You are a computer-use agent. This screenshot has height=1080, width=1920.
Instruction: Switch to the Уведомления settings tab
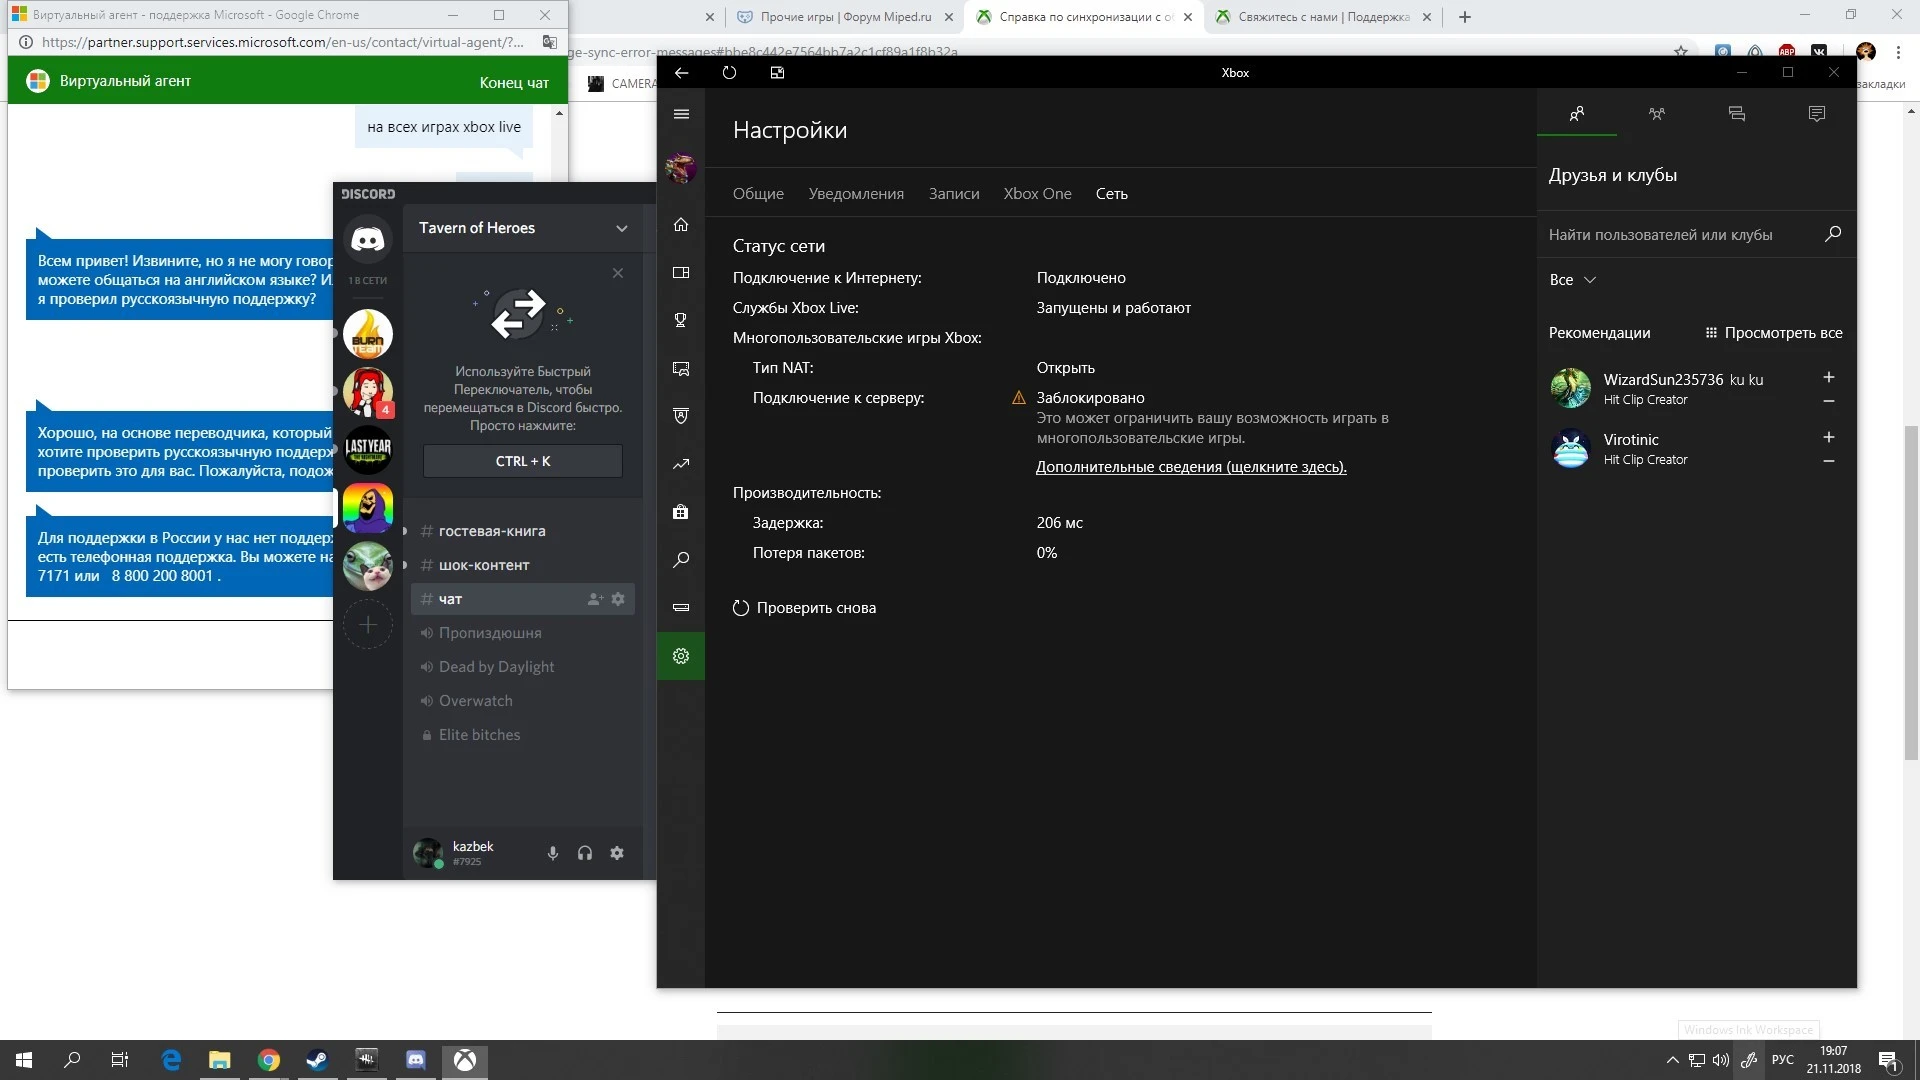(856, 194)
